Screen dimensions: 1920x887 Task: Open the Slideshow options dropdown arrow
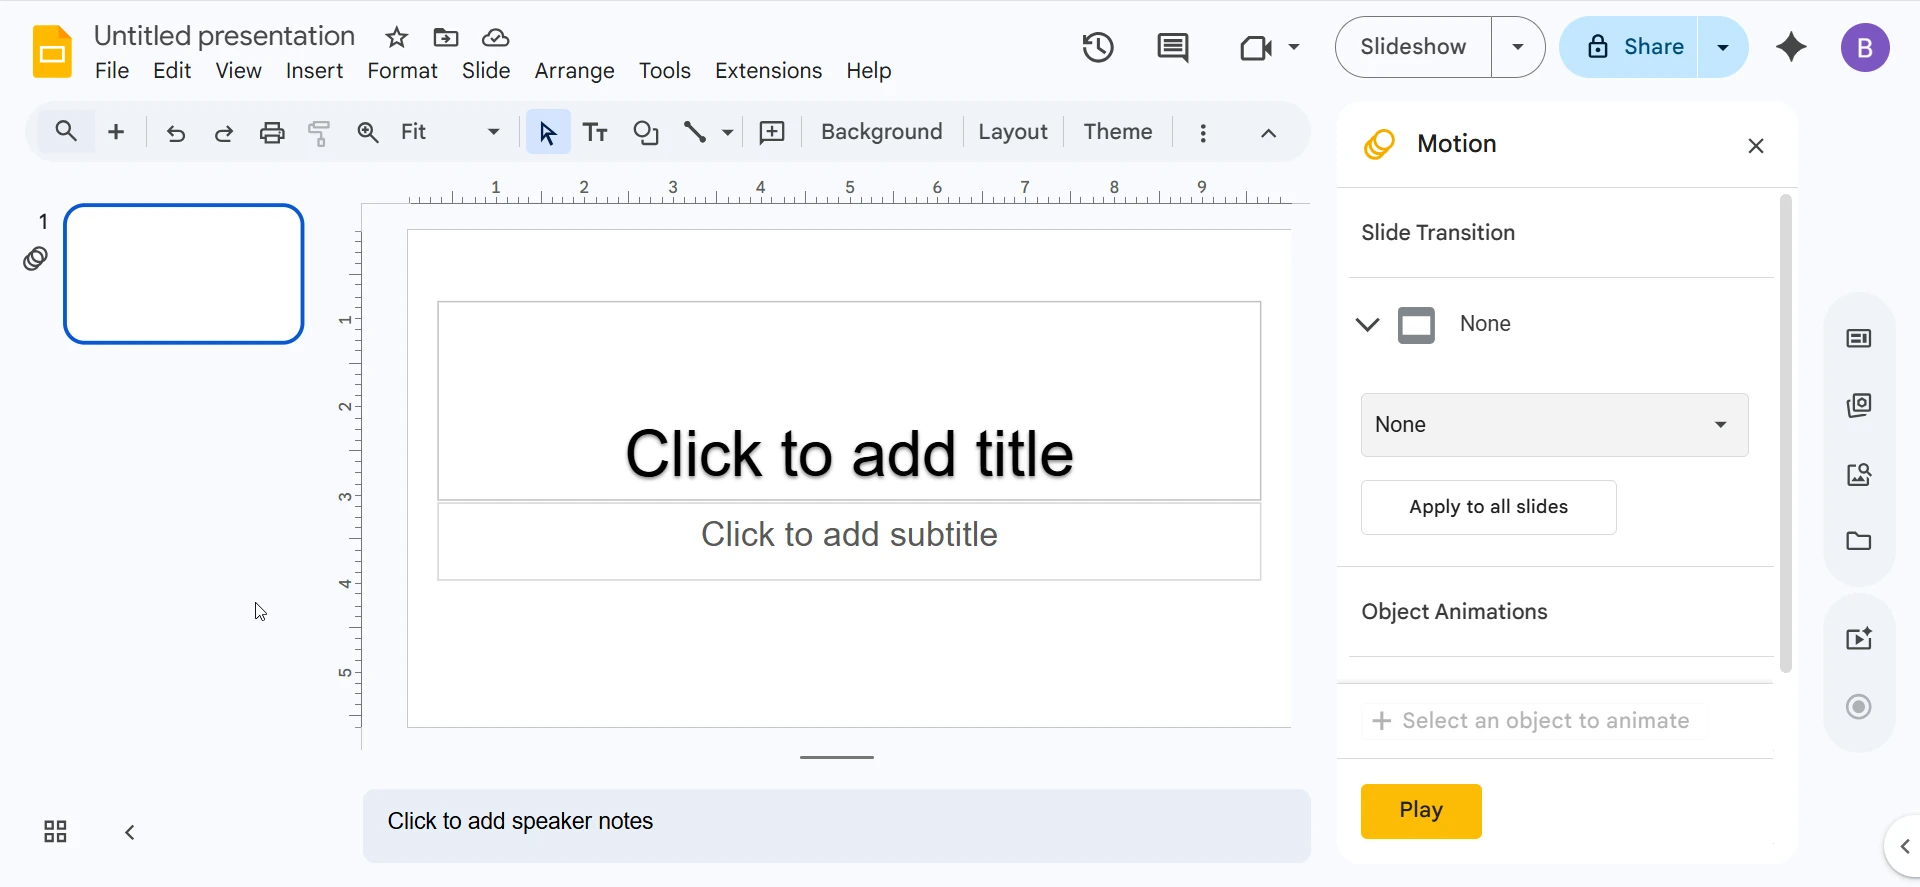(x=1518, y=47)
